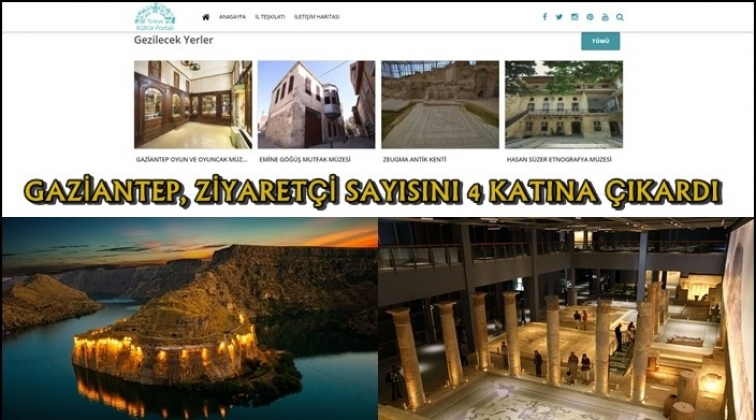Open the İL TEŞKİLATI menu item
The width and height of the screenshot is (756, 420).
pyautogui.click(x=270, y=17)
